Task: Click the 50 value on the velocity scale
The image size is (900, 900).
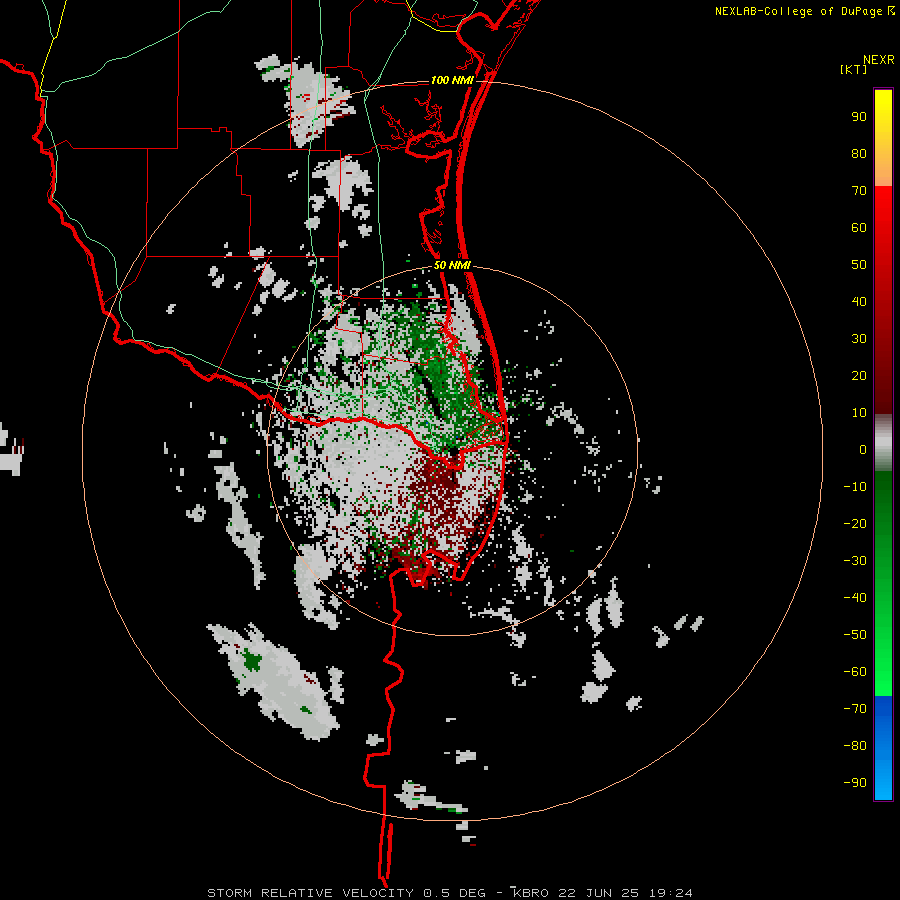Action: point(859,265)
